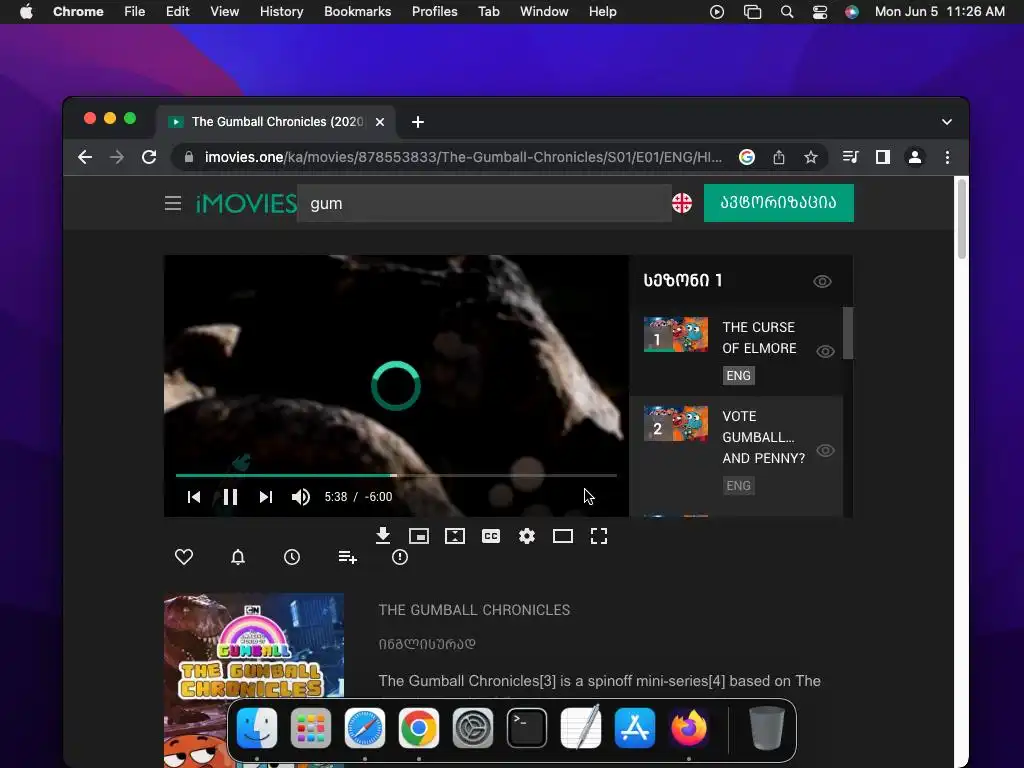Image resolution: width=1024 pixels, height=768 pixels.
Task: Open player settings gear
Action: 526,536
